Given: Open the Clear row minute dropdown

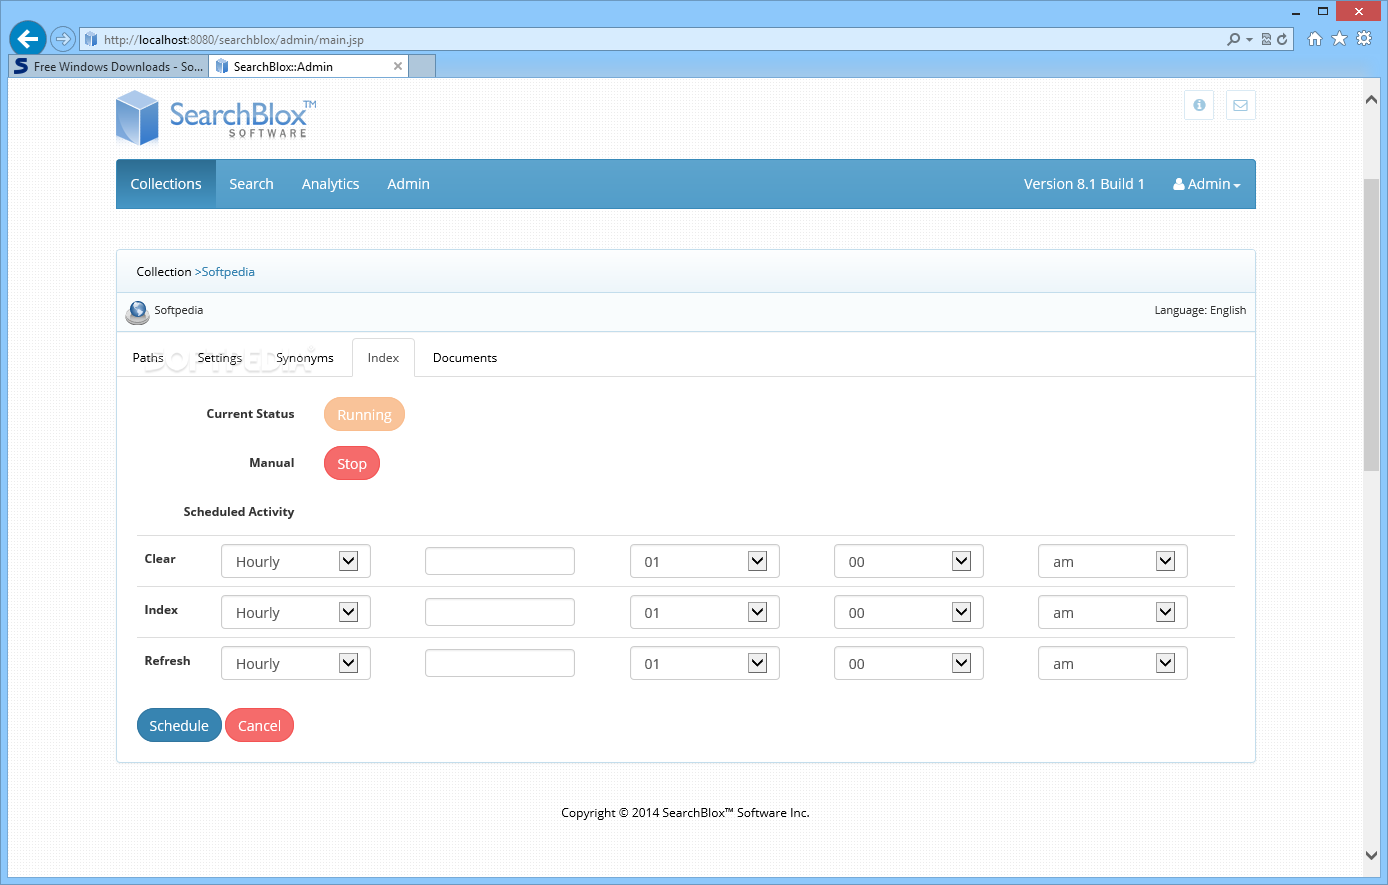Looking at the screenshot, I should coord(909,561).
